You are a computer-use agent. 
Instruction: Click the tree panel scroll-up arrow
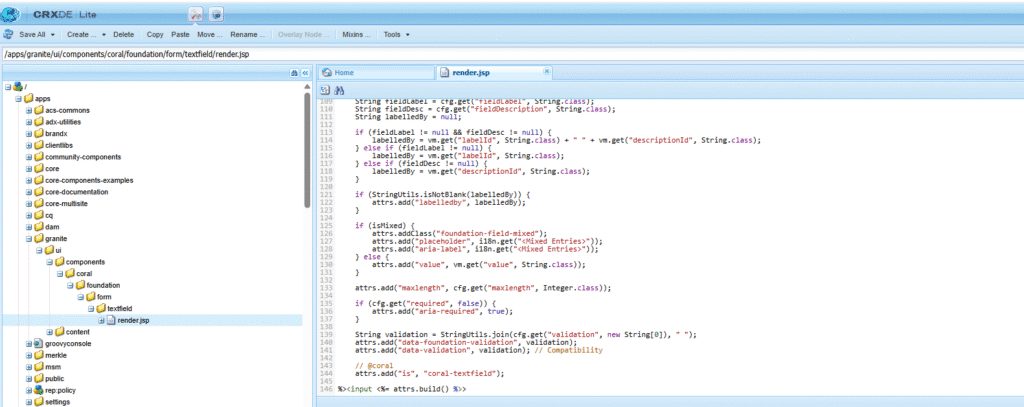(x=307, y=86)
